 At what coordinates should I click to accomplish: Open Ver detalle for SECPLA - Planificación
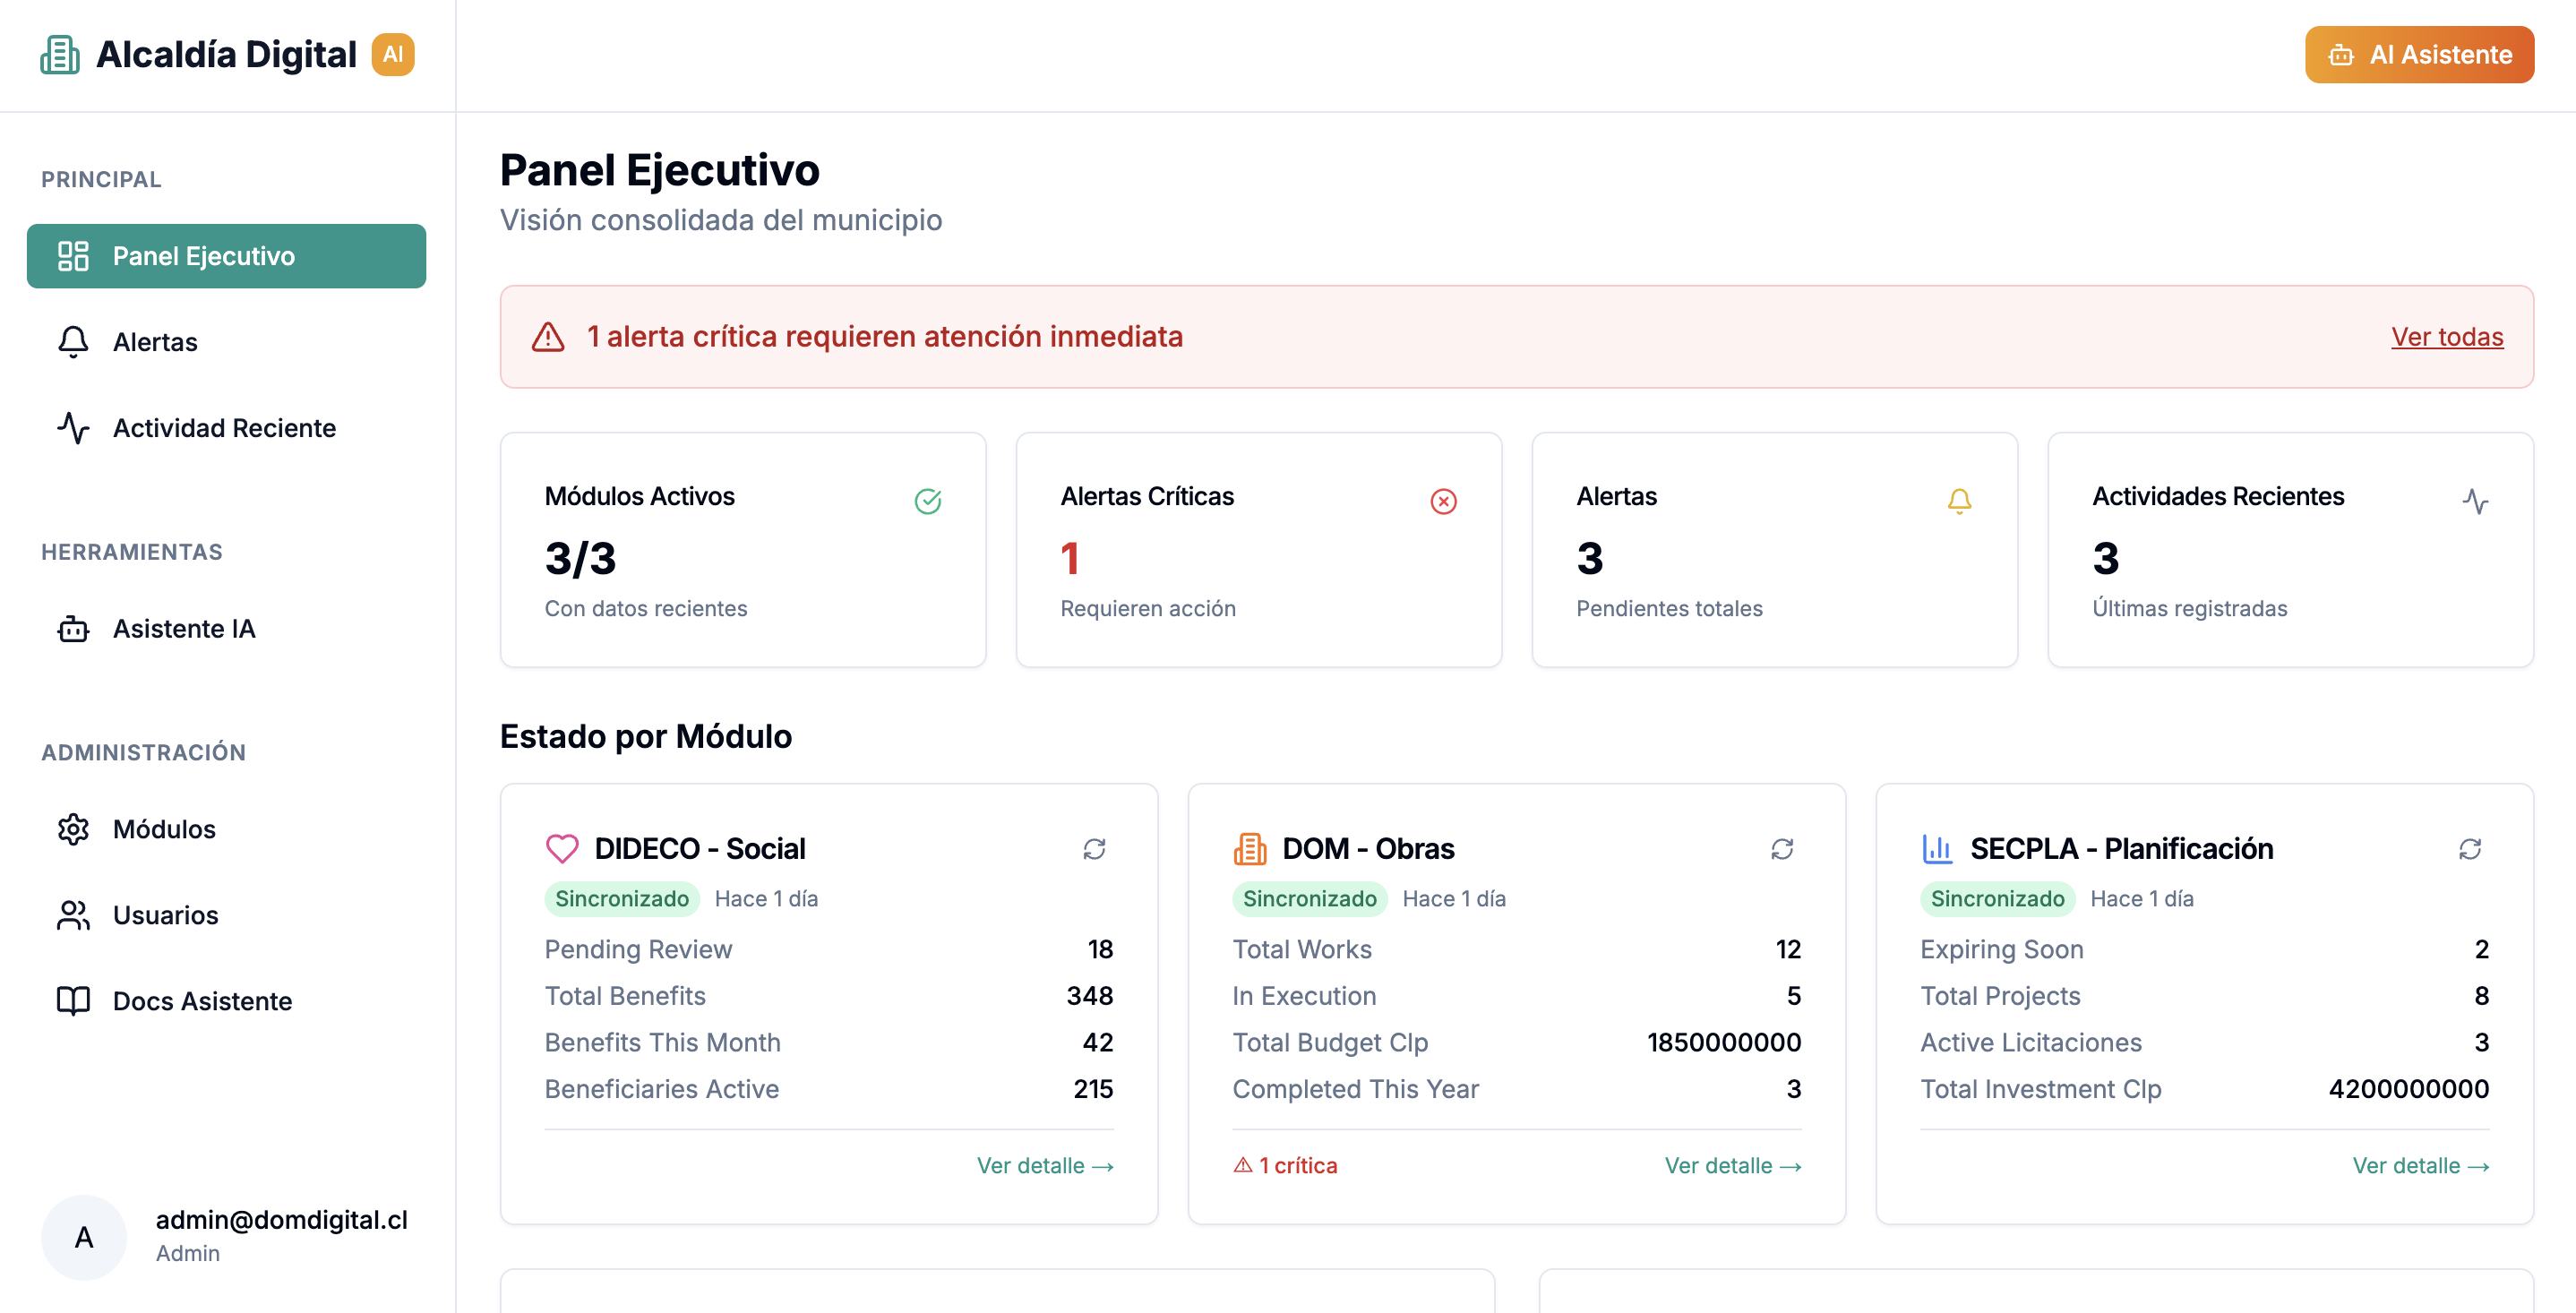[2421, 1166]
